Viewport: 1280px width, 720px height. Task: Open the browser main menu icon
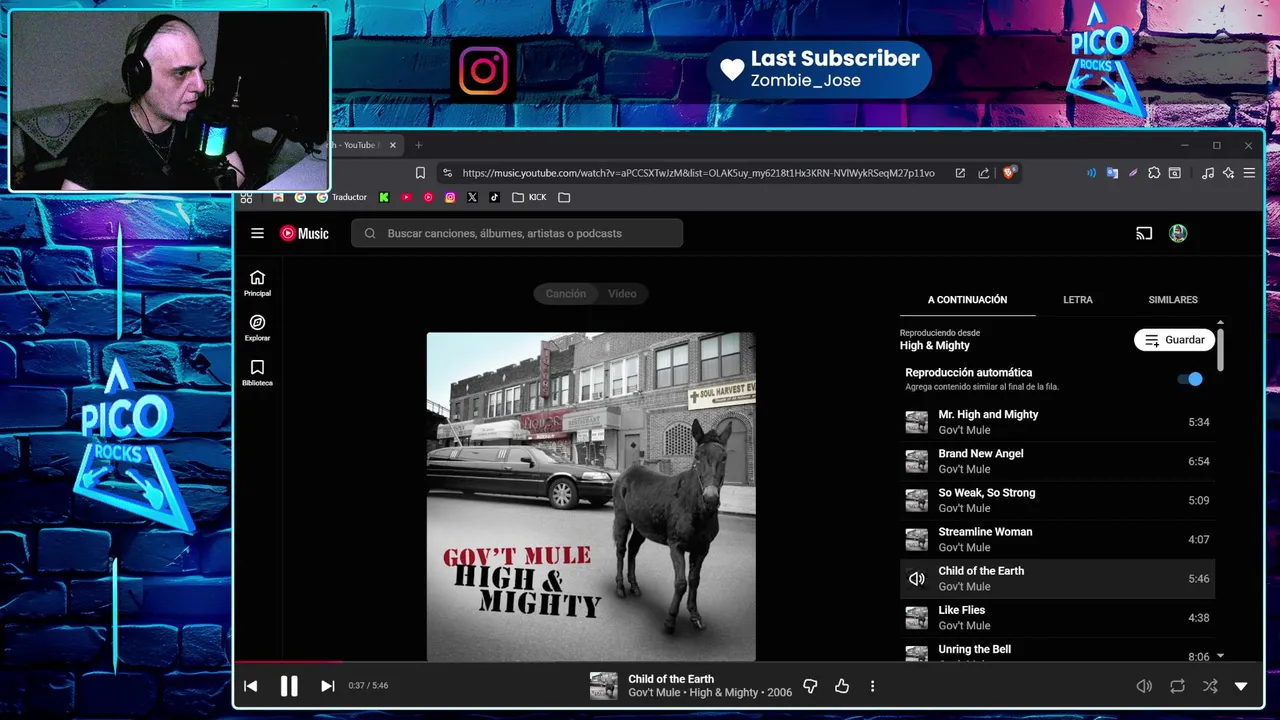(1249, 173)
